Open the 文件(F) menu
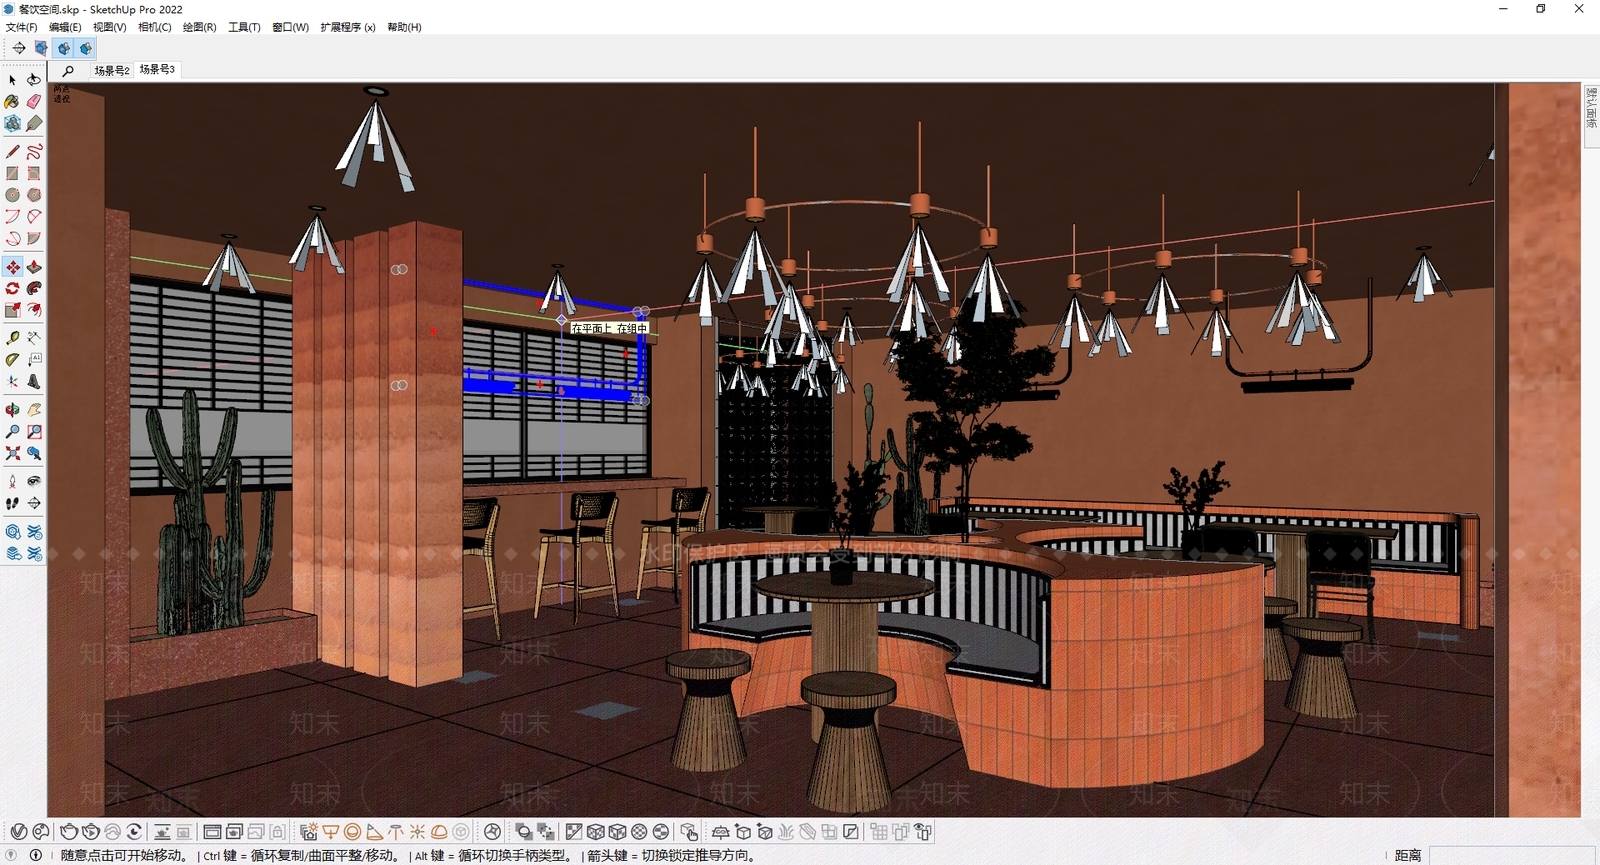The width and height of the screenshot is (1600, 865). click(x=22, y=27)
